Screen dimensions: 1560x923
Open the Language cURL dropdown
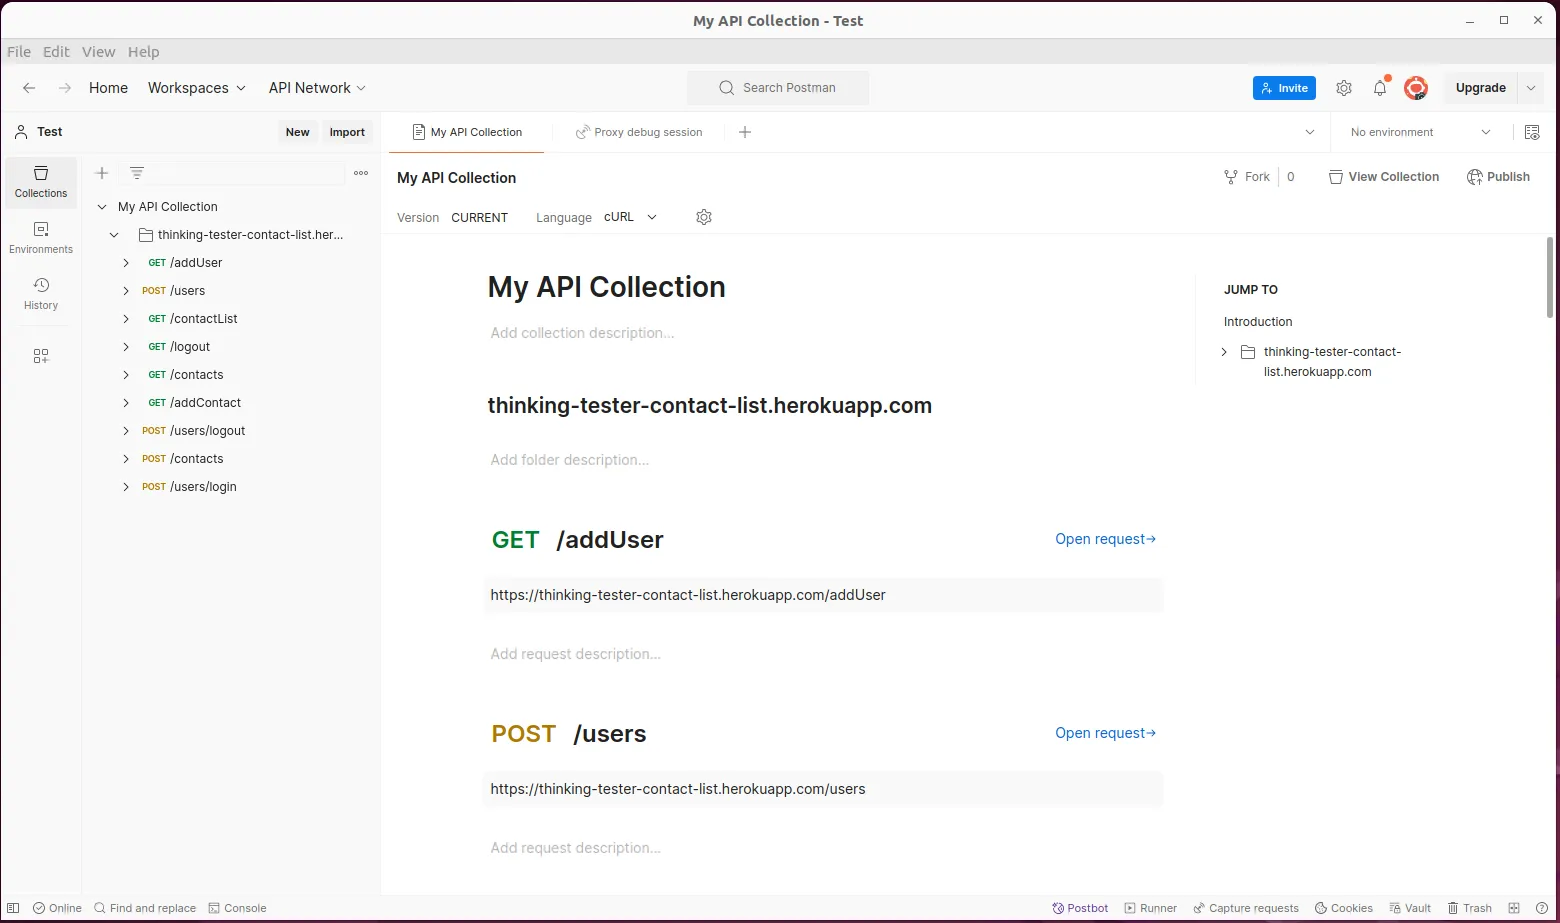[631, 217]
